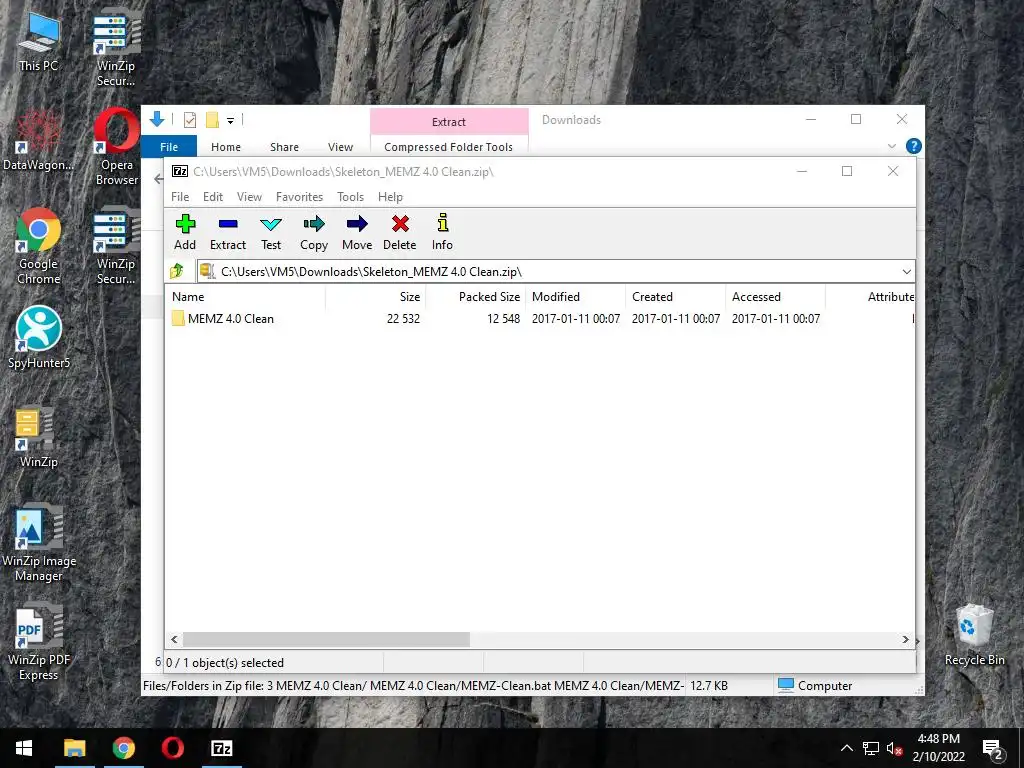
Task: Sort by the Name column header
Action: (x=246, y=296)
